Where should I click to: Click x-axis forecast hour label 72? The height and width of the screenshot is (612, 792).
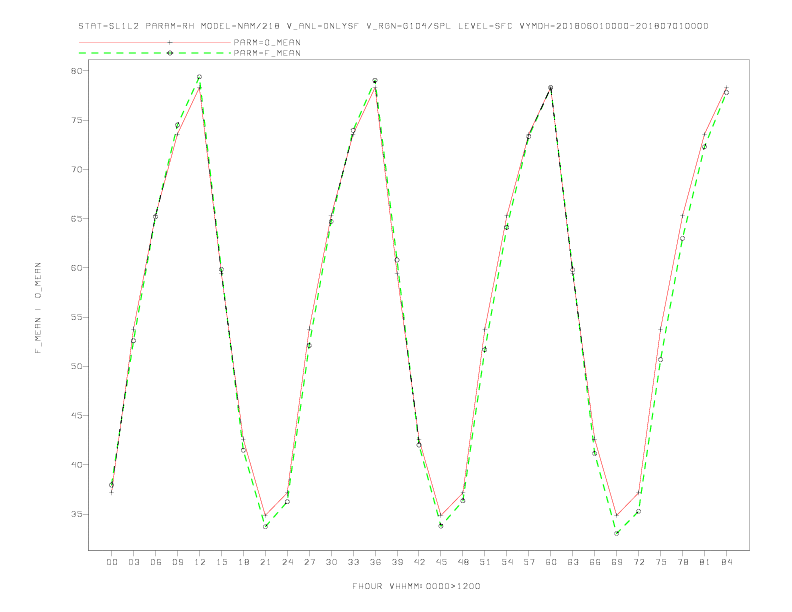639,562
